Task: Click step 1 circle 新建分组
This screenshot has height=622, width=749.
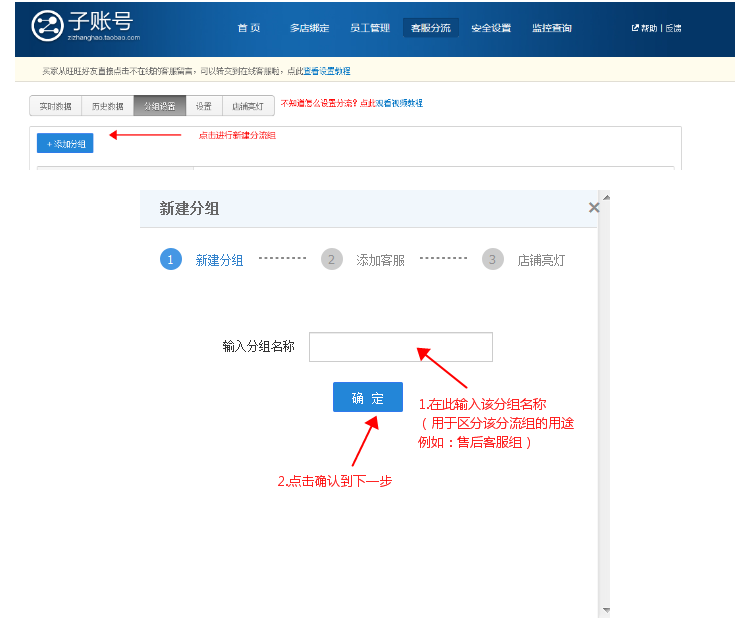Action: pos(171,259)
